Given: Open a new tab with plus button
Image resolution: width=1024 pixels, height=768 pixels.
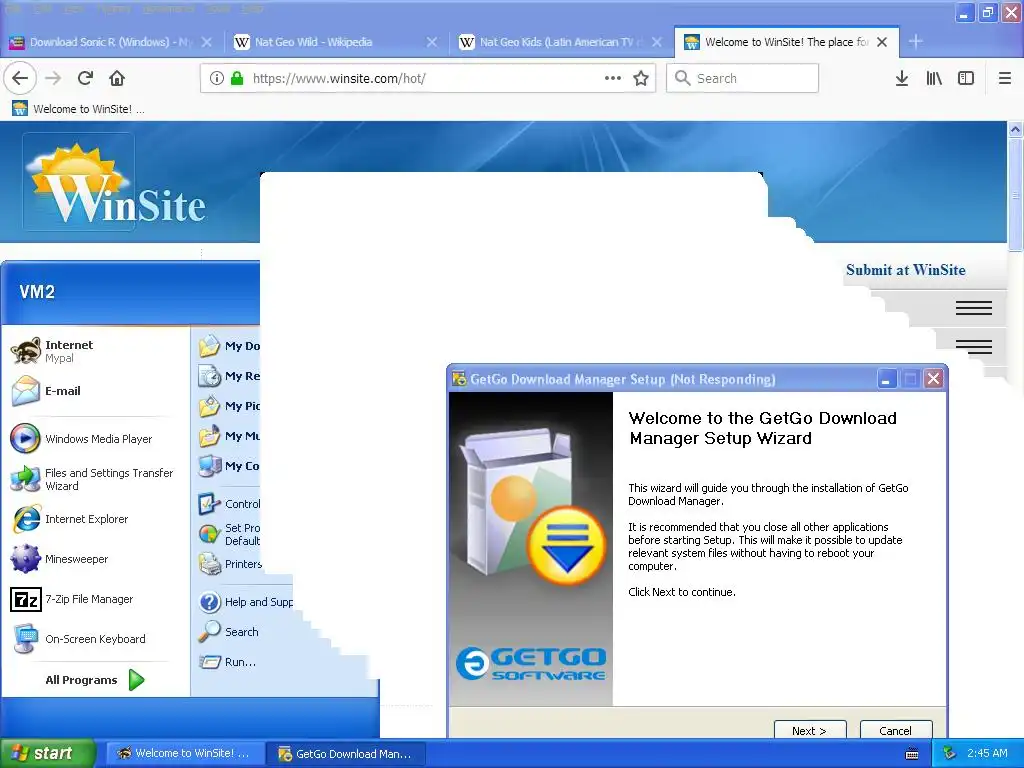Looking at the screenshot, I should (916, 41).
